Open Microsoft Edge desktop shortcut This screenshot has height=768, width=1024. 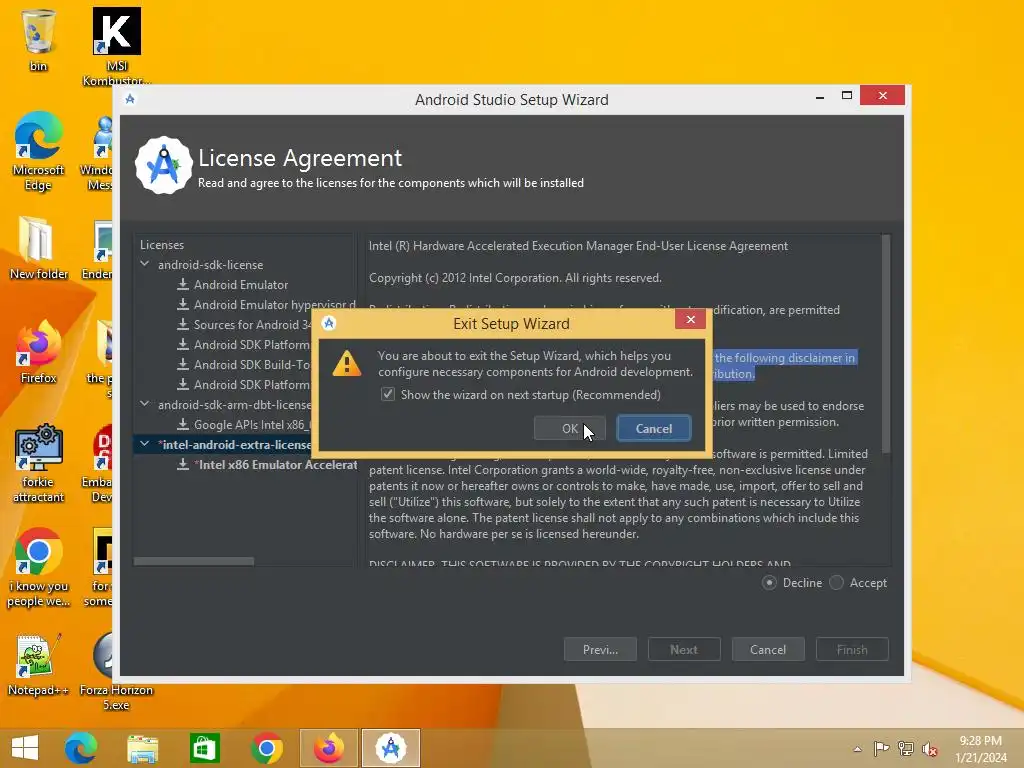pyautogui.click(x=38, y=151)
